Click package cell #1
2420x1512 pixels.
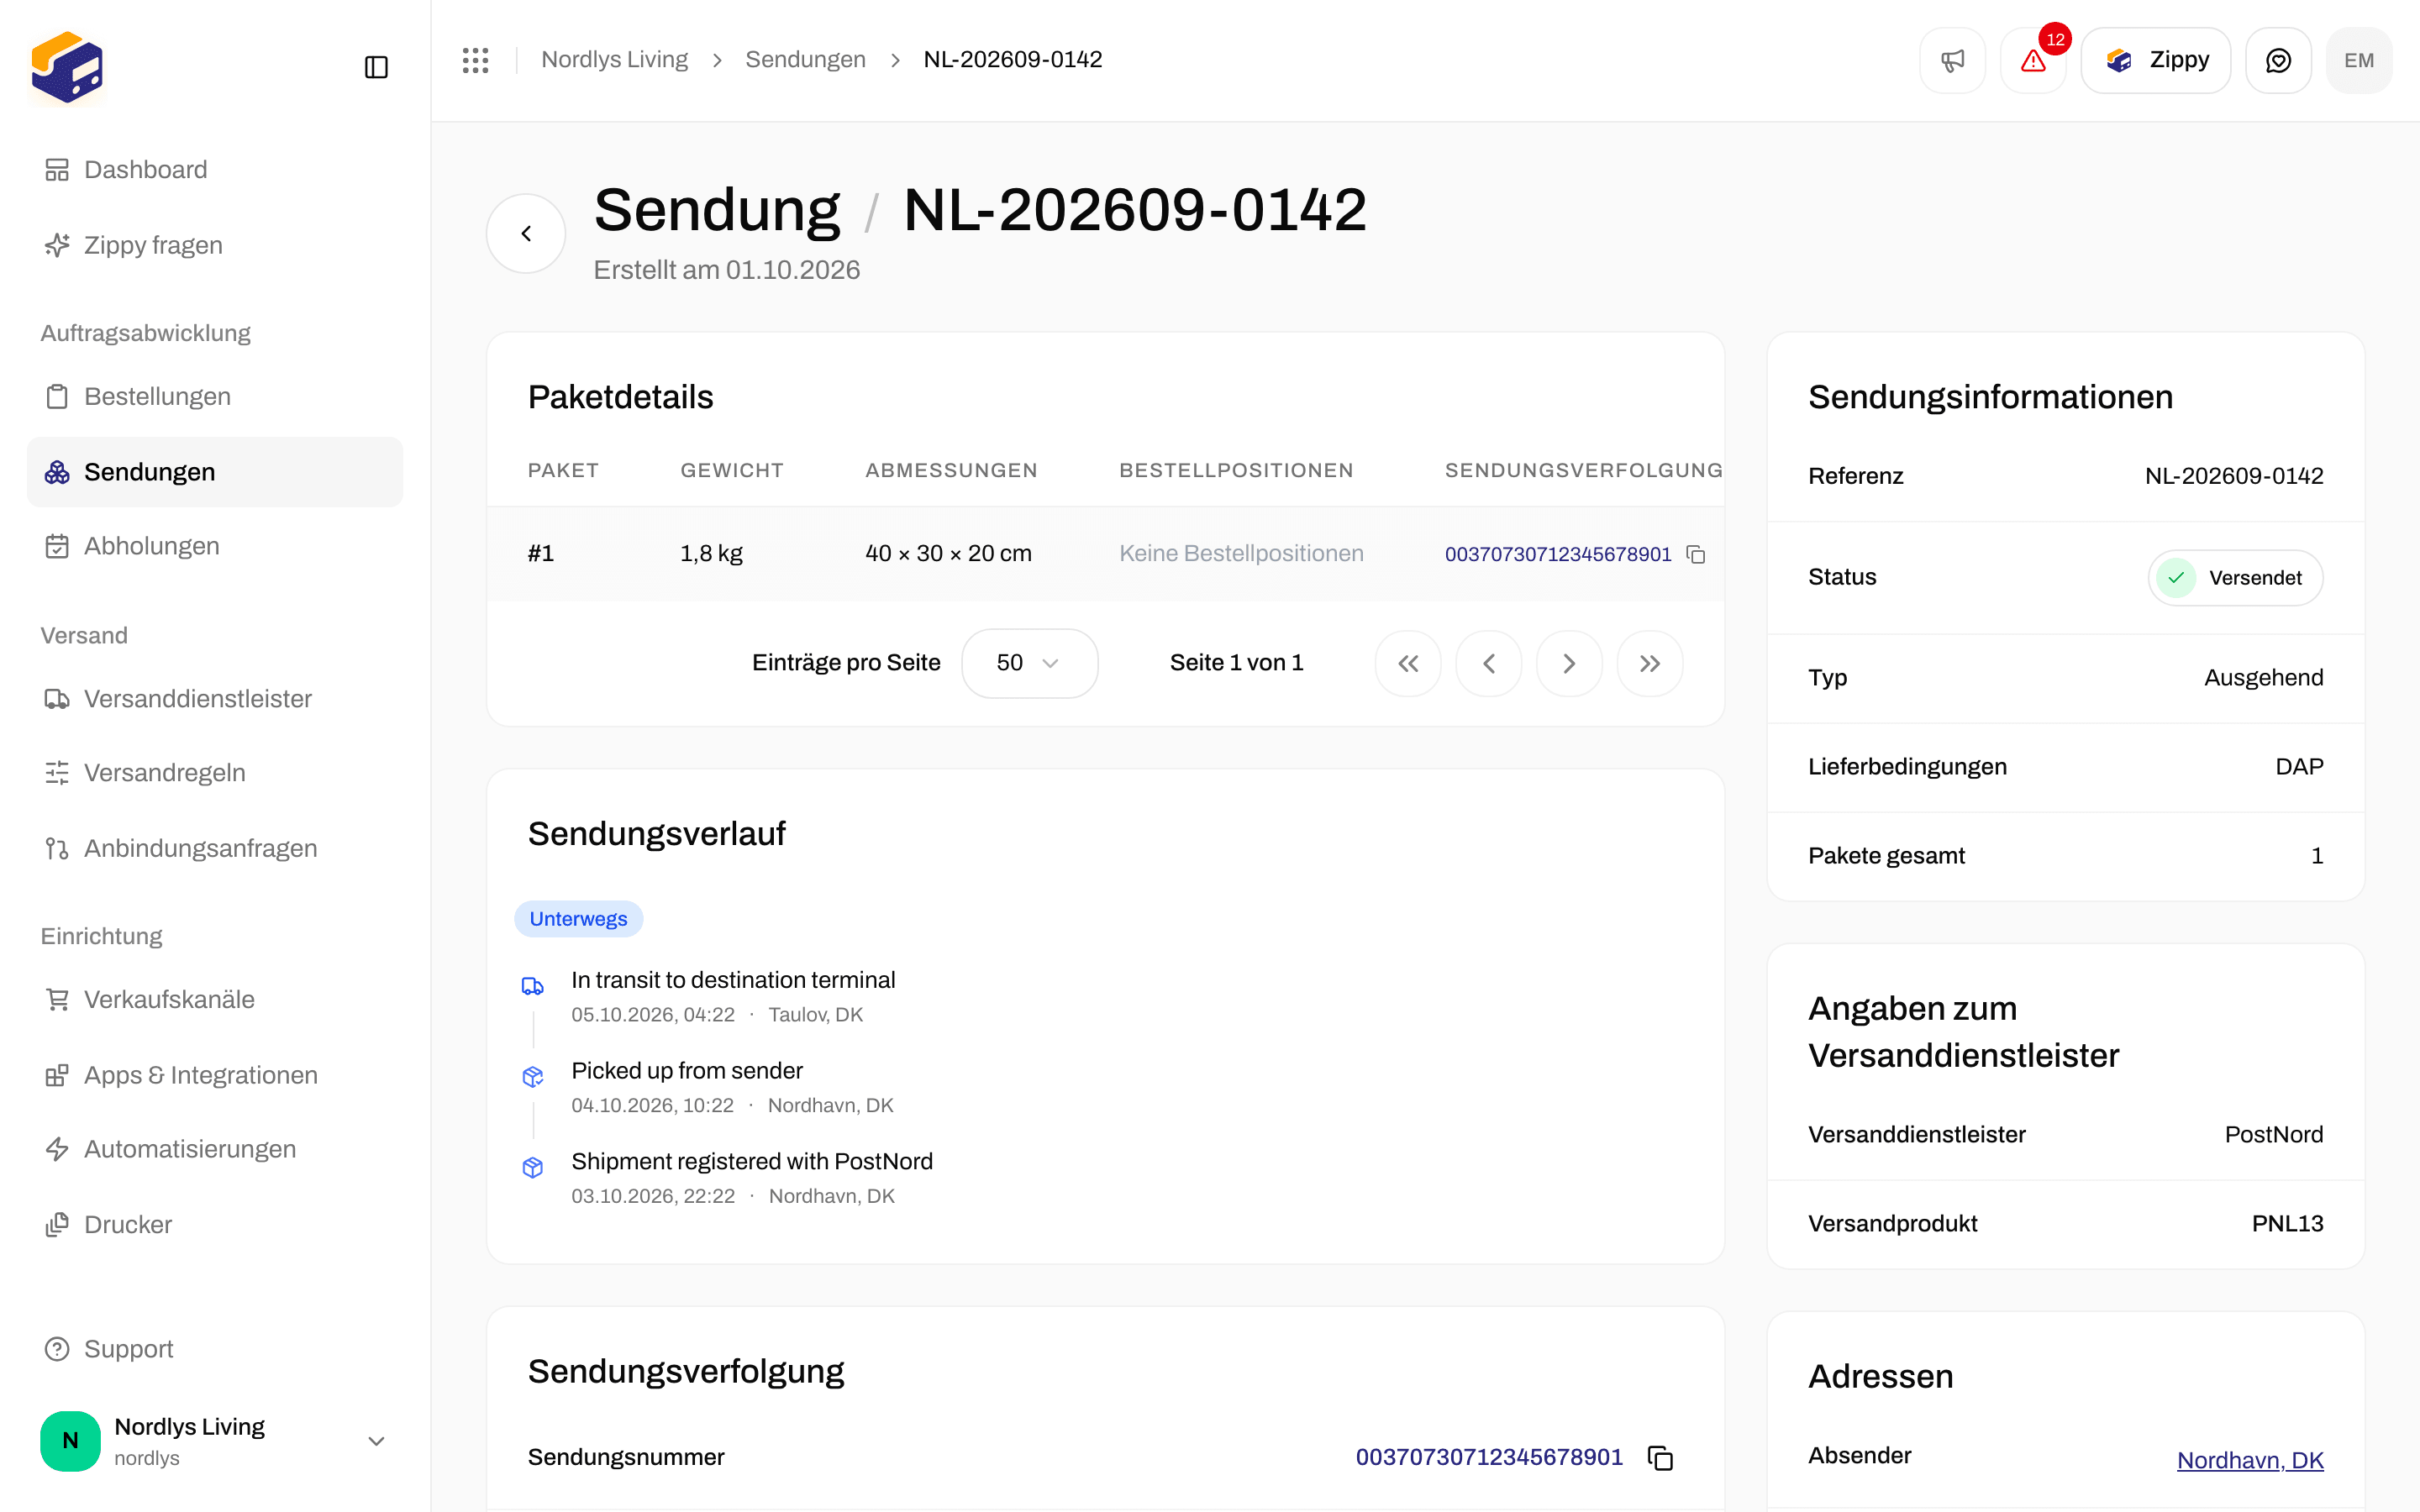point(541,554)
